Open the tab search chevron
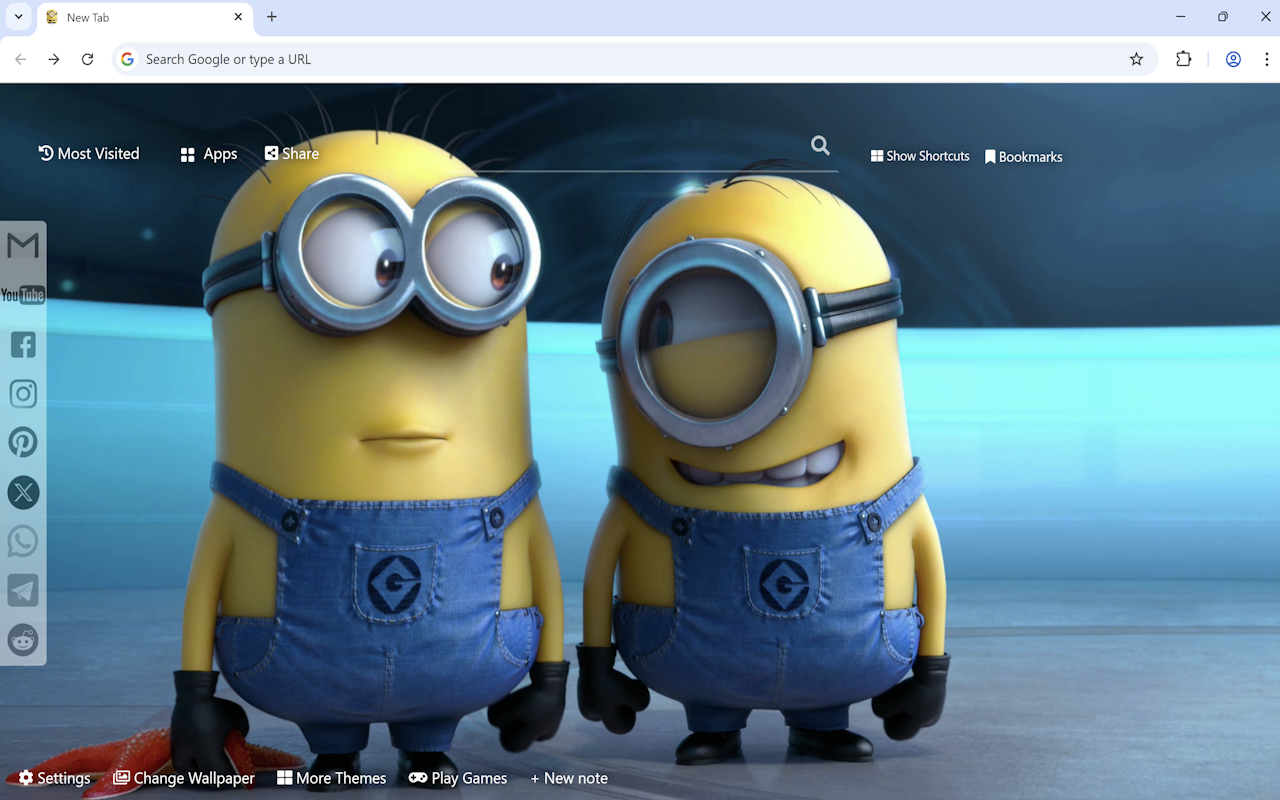1280x800 pixels. click(x=17, y=16)
